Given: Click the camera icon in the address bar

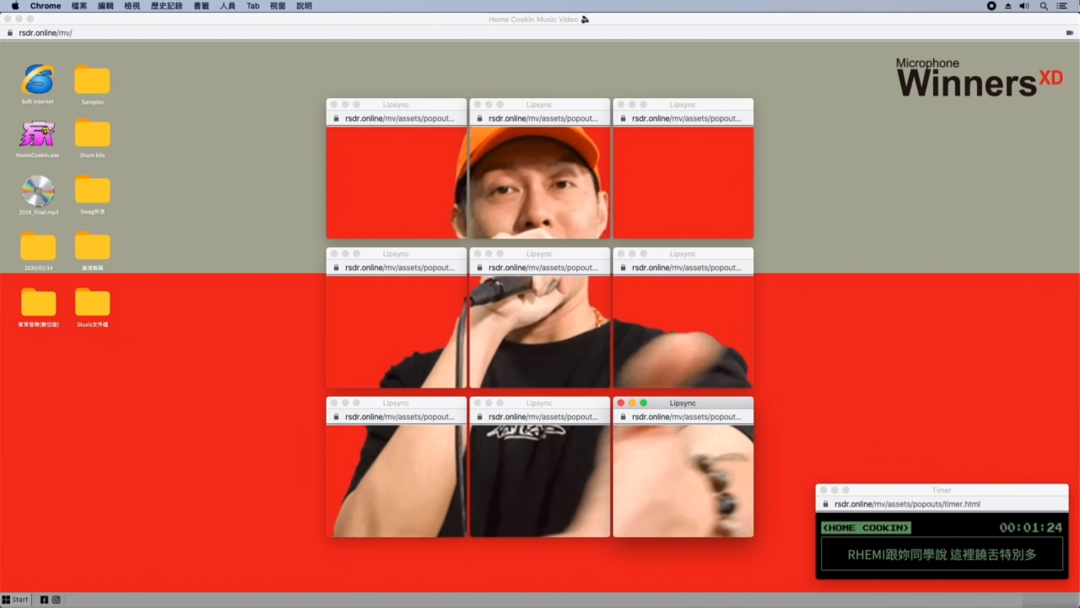Looking at the screenshot, I should tap(1069, 33).
